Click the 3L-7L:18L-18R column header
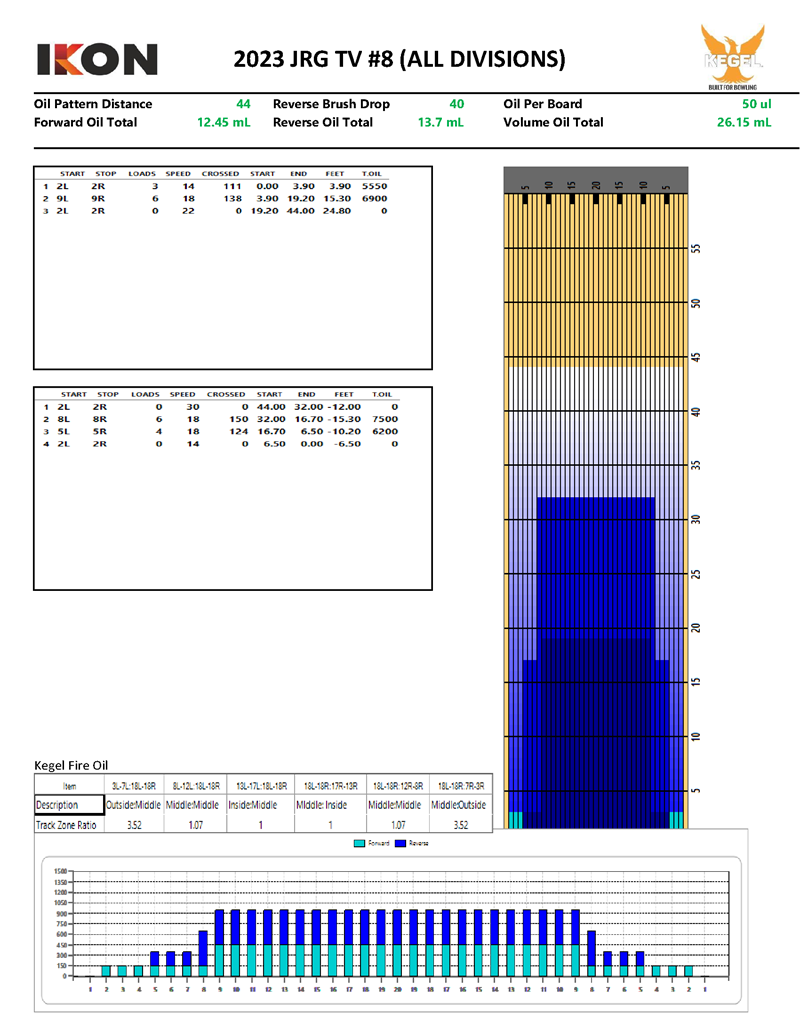 coord(133,787)
